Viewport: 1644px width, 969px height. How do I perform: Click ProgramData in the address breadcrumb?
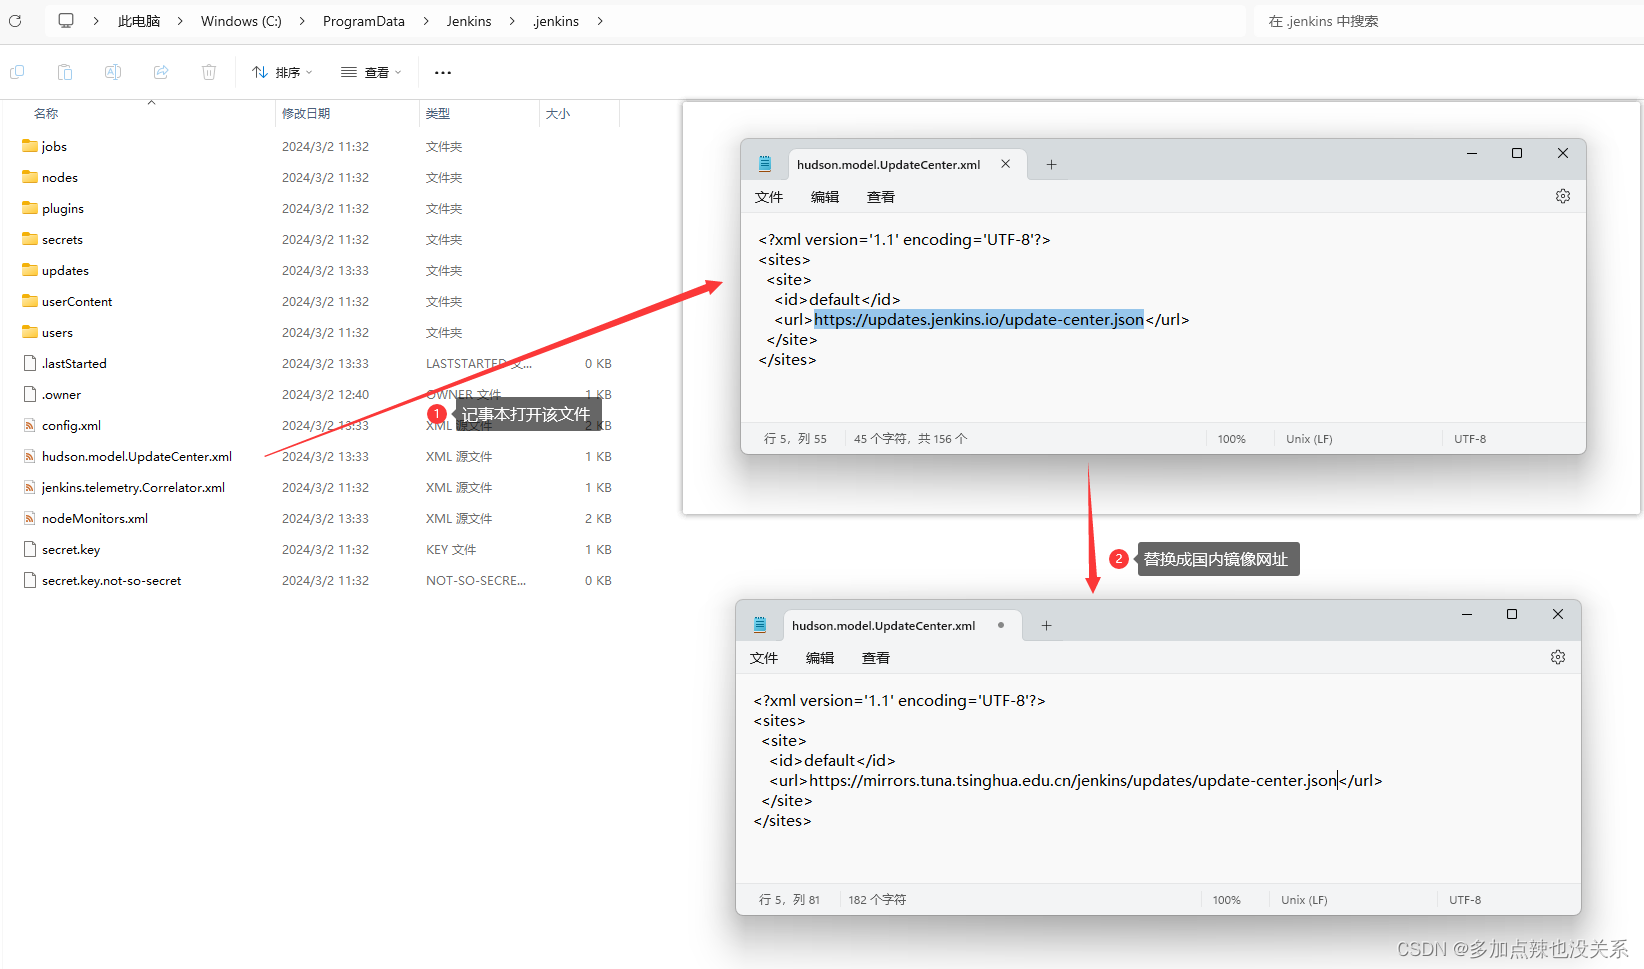[364, 21]
